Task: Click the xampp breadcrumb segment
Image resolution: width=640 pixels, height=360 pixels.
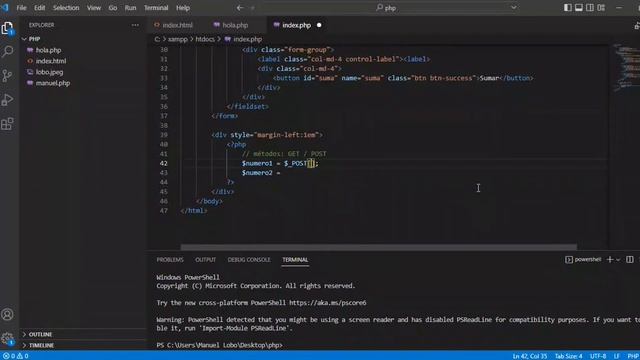Action: [x=178, y=39]
